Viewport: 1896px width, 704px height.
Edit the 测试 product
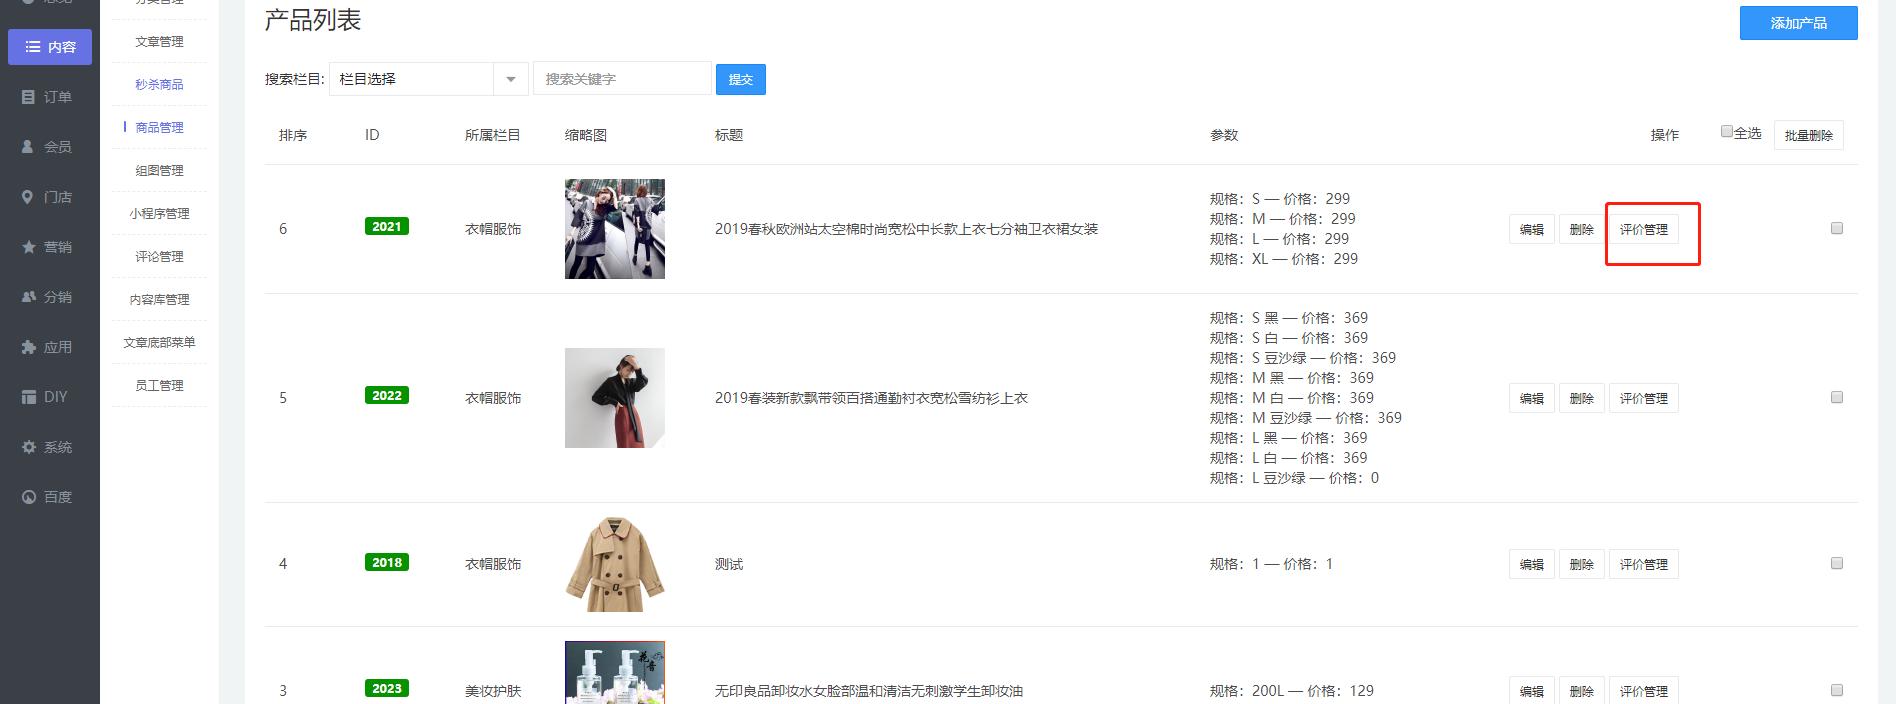click(1531, 564)
